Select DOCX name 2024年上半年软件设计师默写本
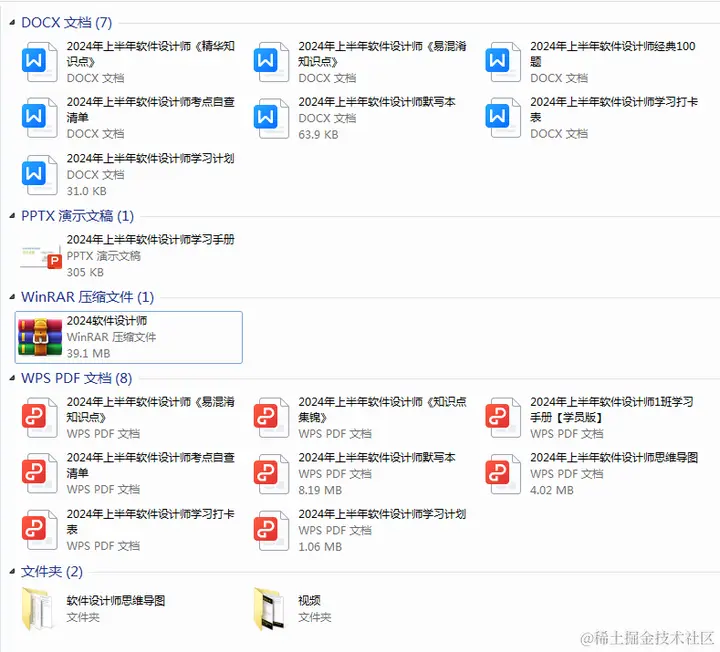 click(377, 102)
